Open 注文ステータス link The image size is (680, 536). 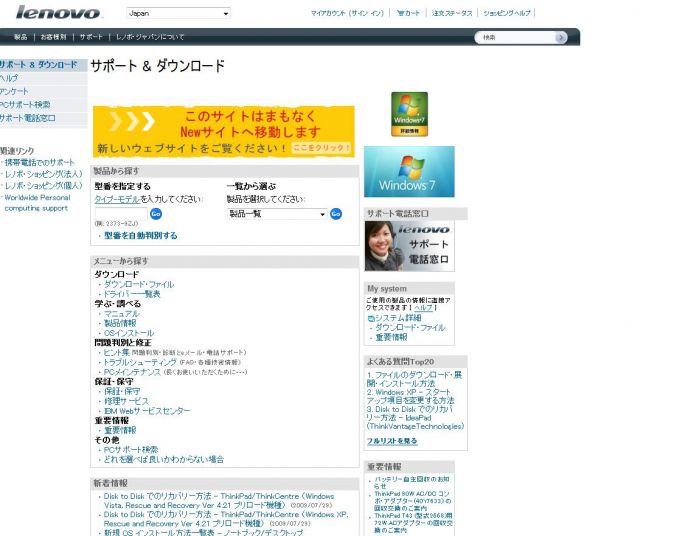(451, 13)
